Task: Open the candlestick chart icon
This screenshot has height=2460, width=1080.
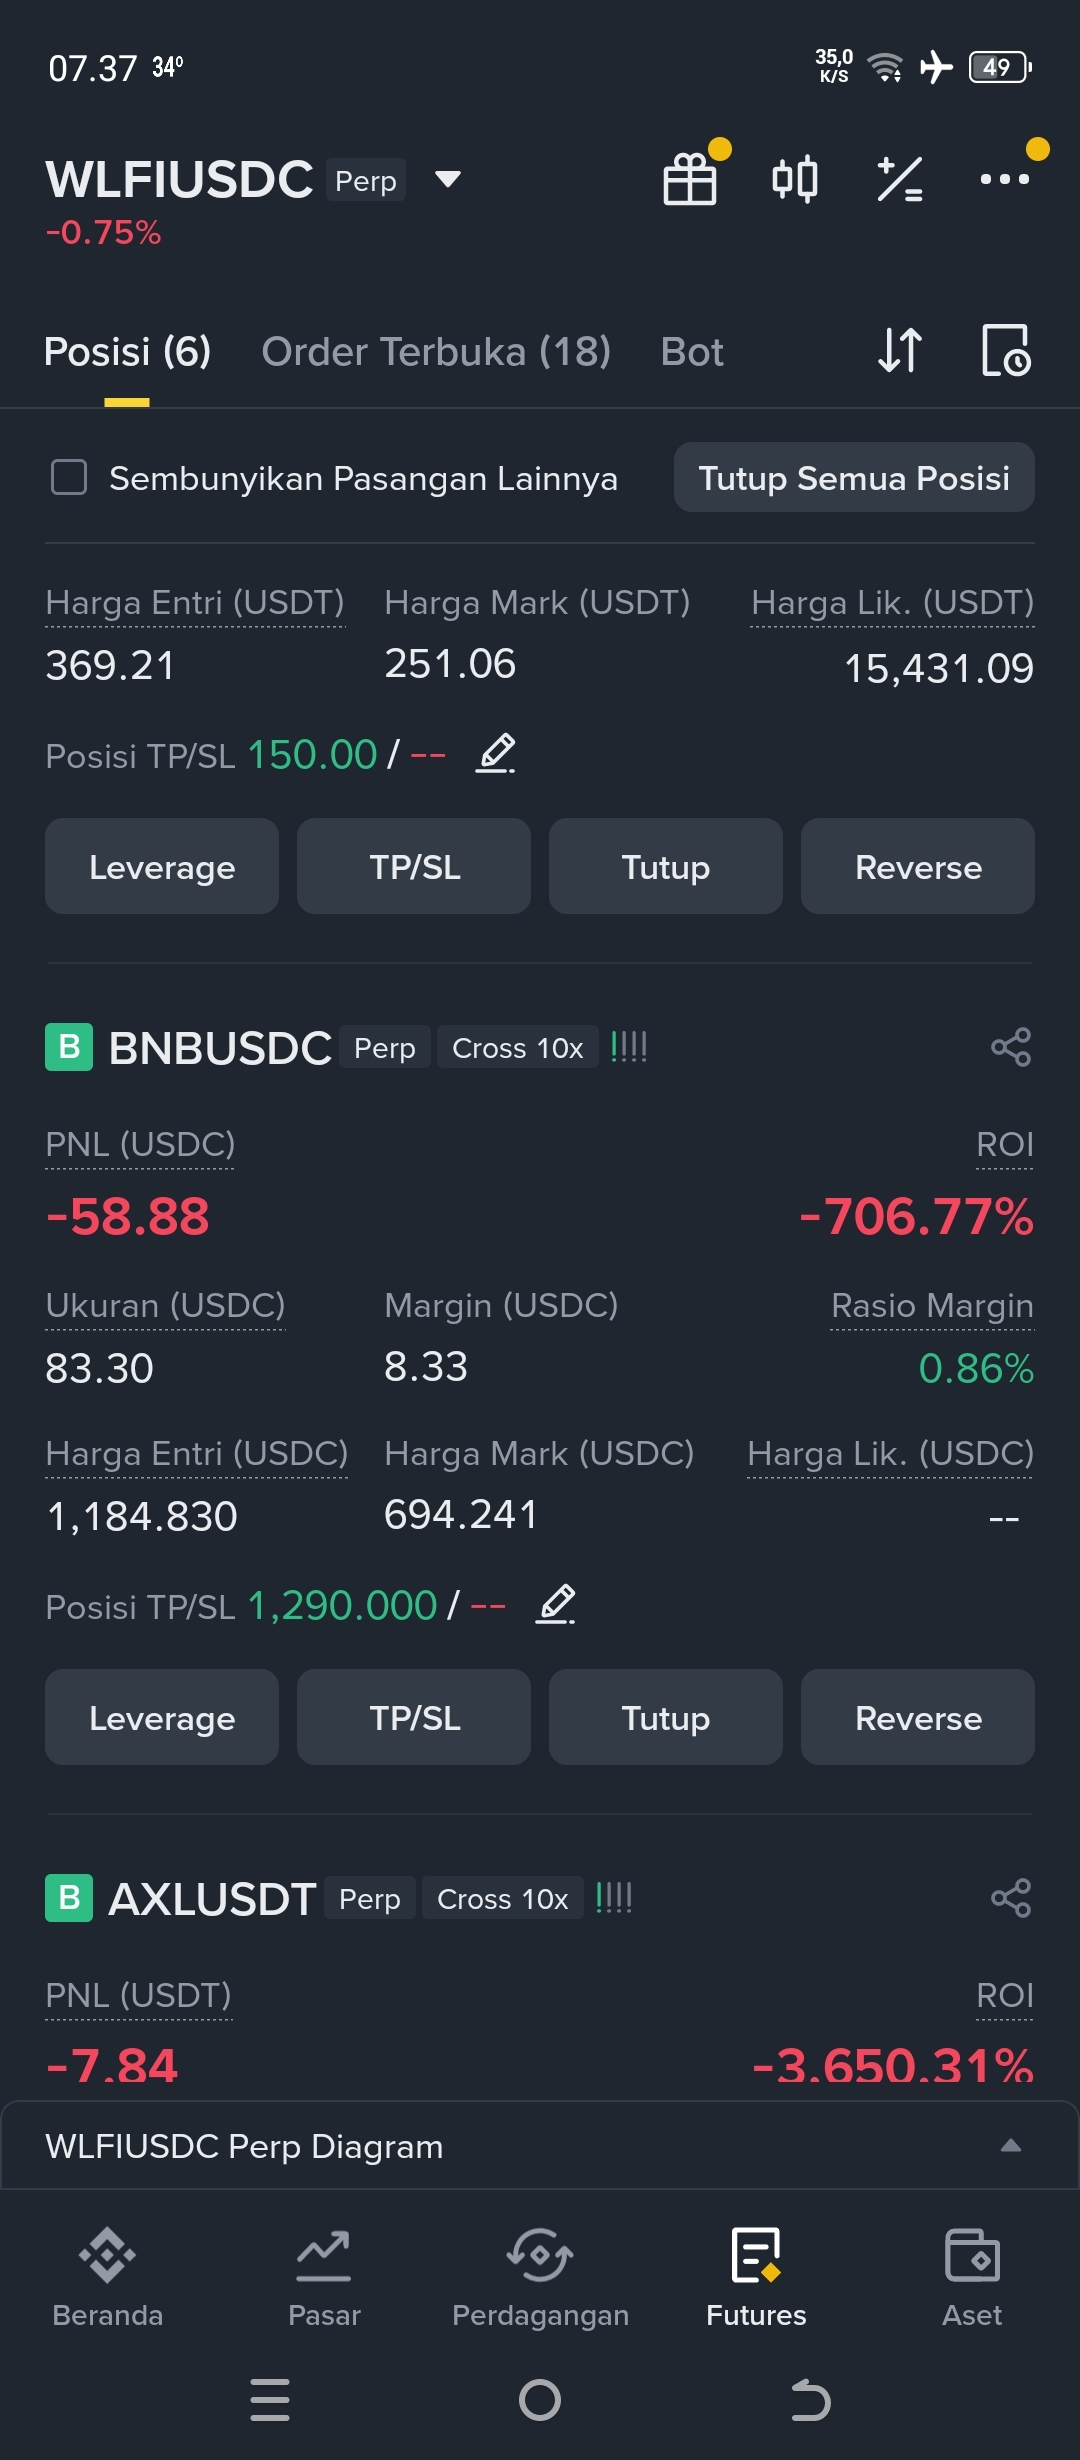Action: coord(795,179)
